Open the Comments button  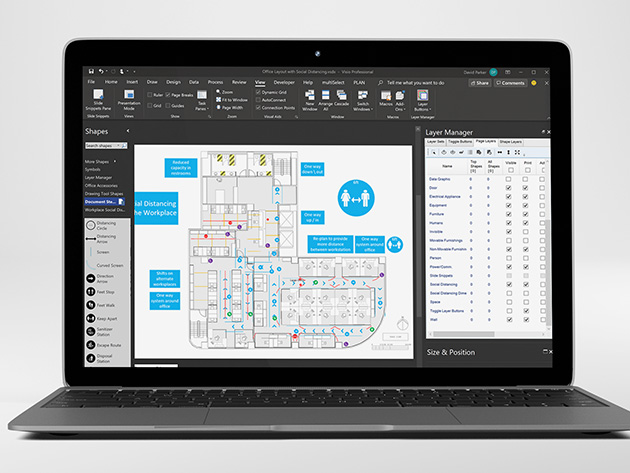coord(511,83)
